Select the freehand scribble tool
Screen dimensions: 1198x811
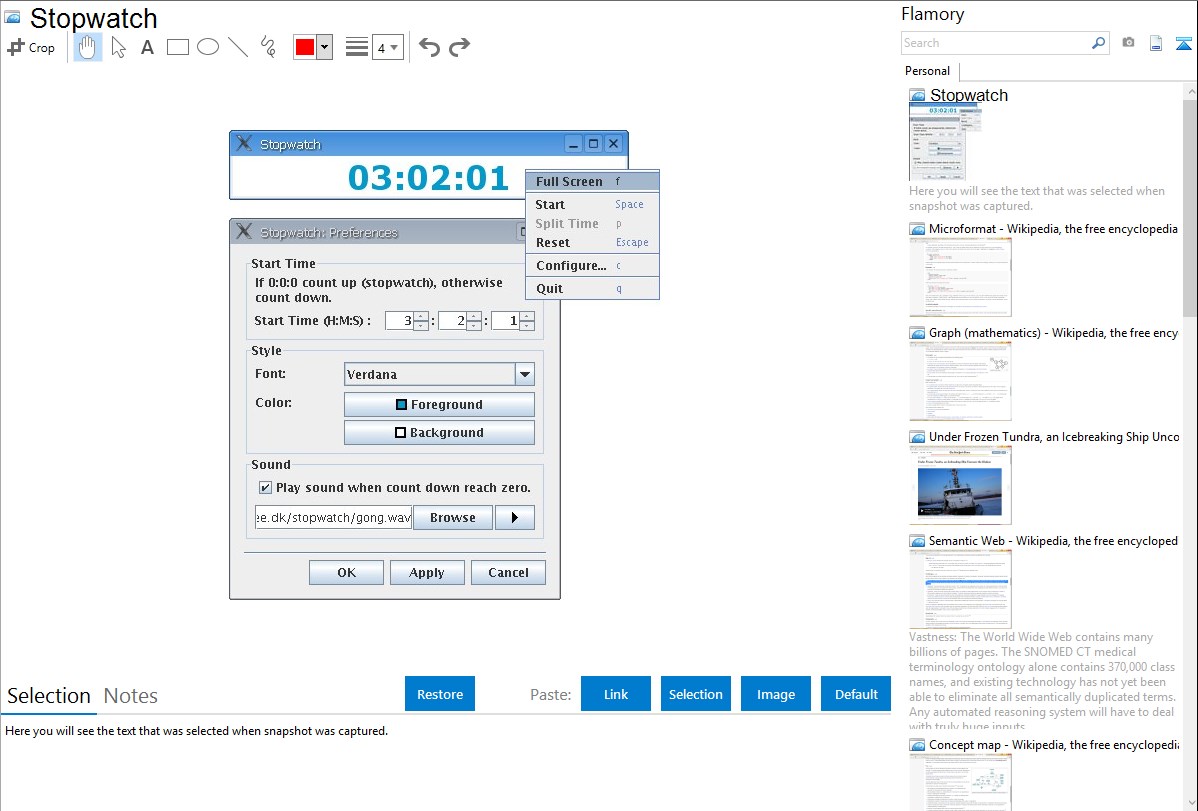(268, 47)
